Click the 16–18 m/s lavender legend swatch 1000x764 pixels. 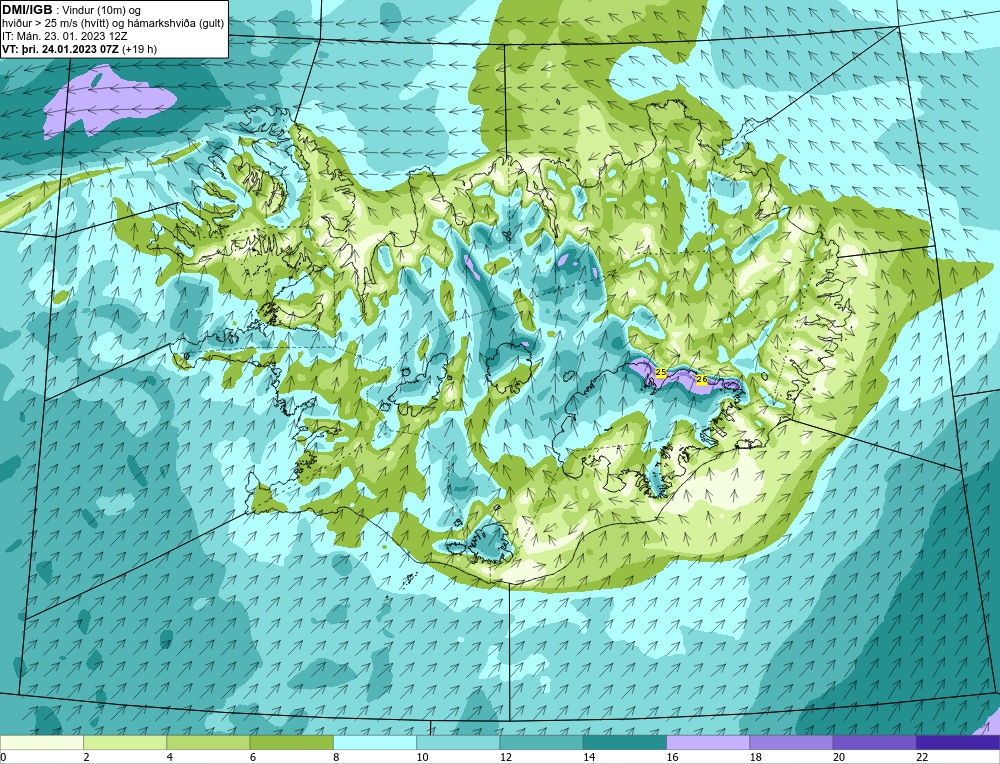(x=708, y=743)
